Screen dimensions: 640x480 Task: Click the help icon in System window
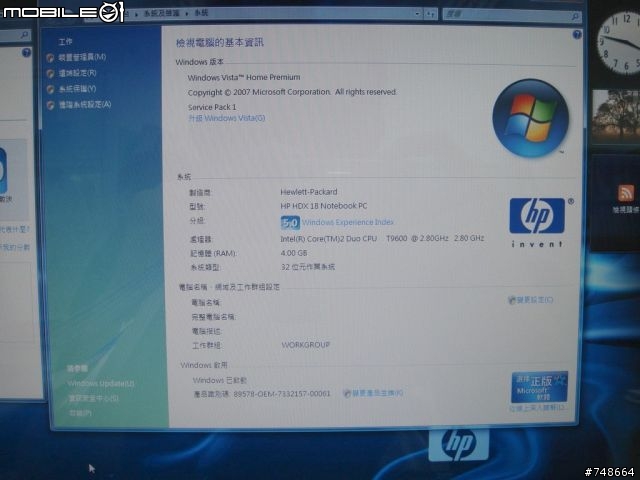click(577, 35)
